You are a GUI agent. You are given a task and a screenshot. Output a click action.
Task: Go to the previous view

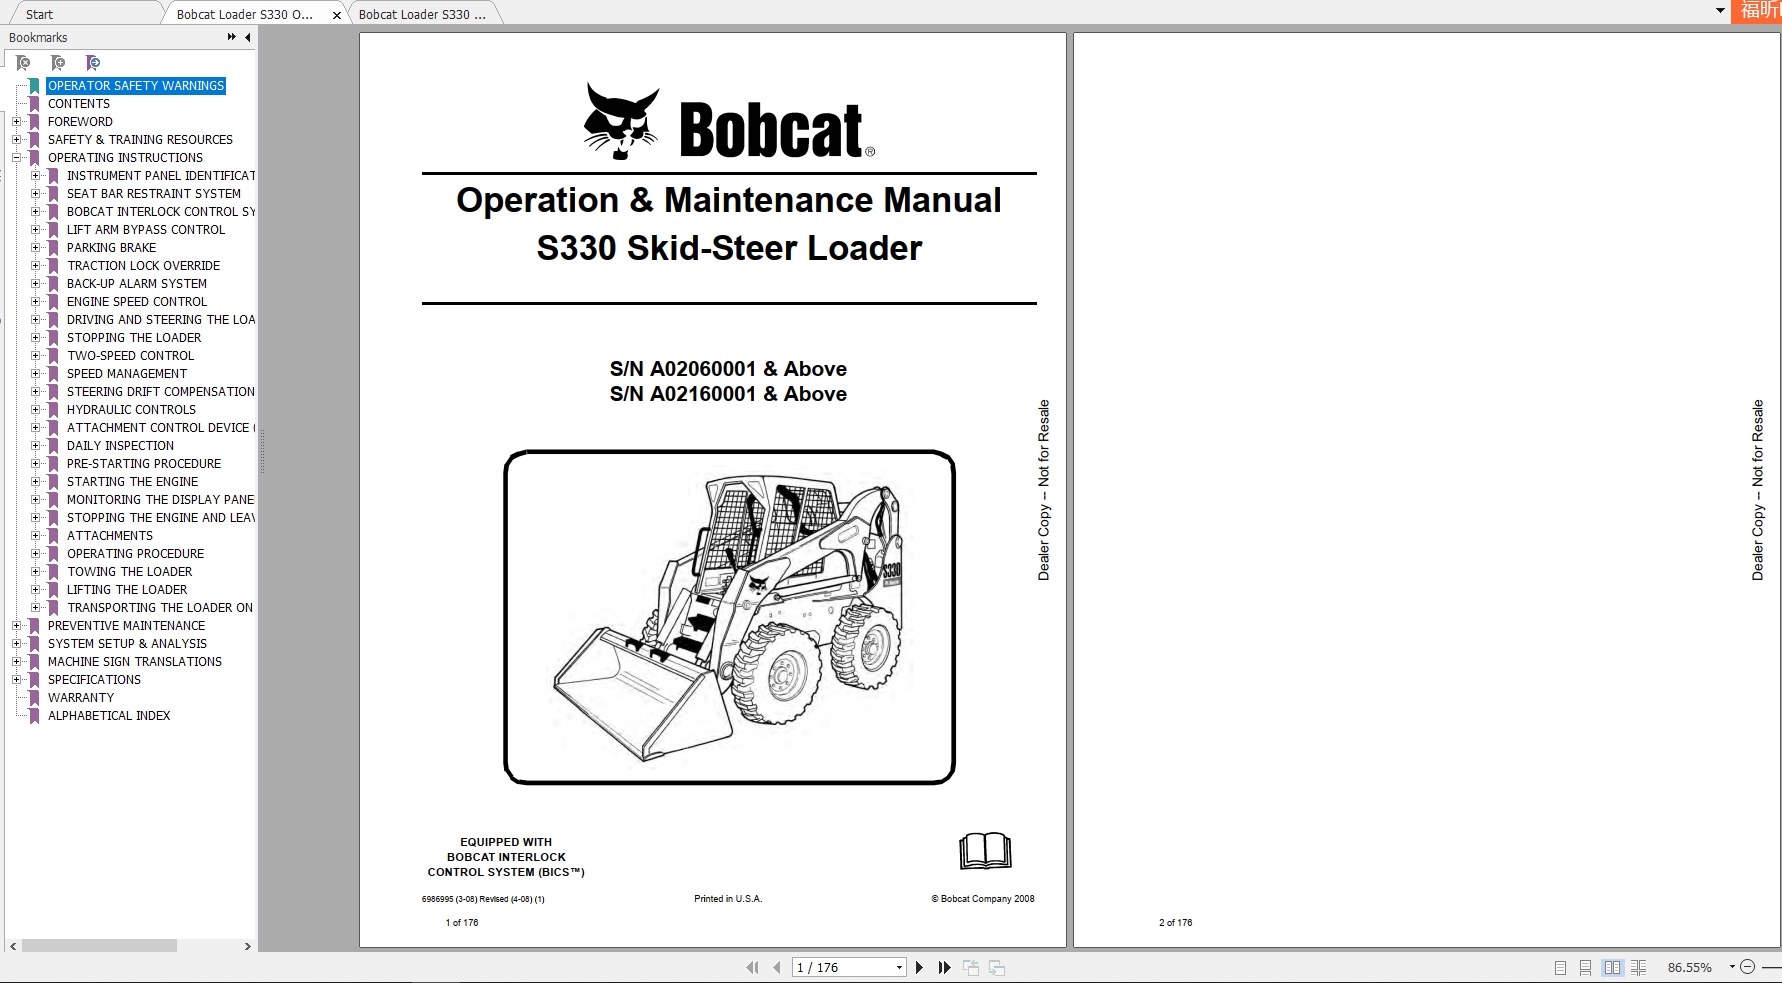[970, 967]
